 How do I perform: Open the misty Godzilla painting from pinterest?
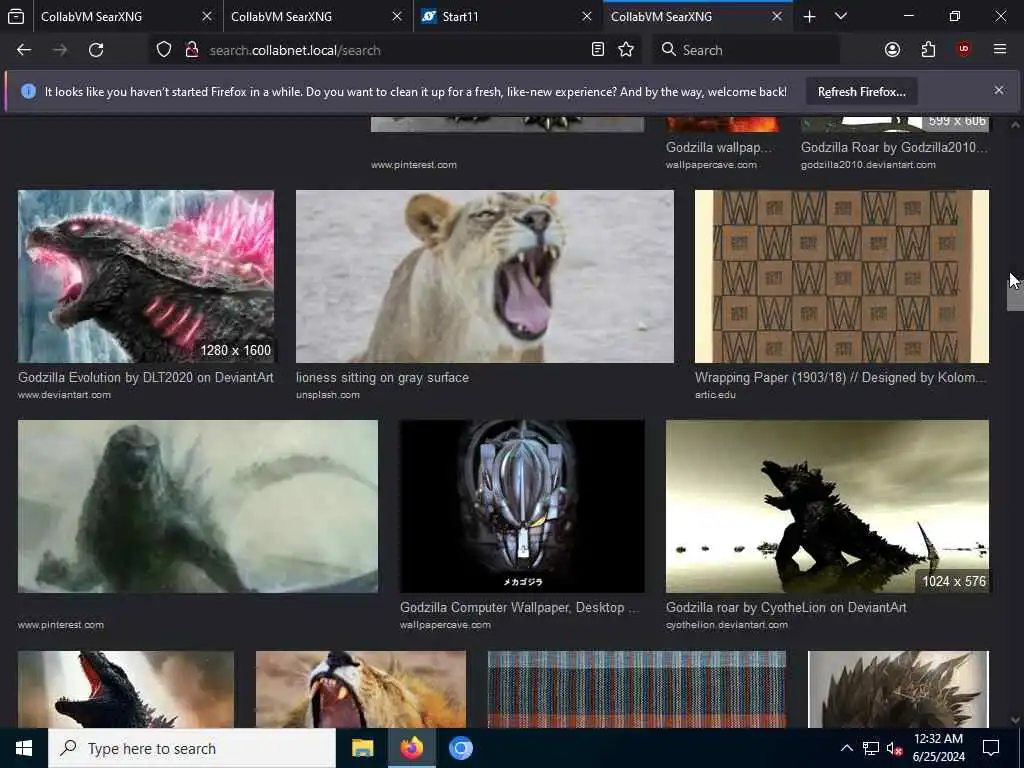(197, 506)
